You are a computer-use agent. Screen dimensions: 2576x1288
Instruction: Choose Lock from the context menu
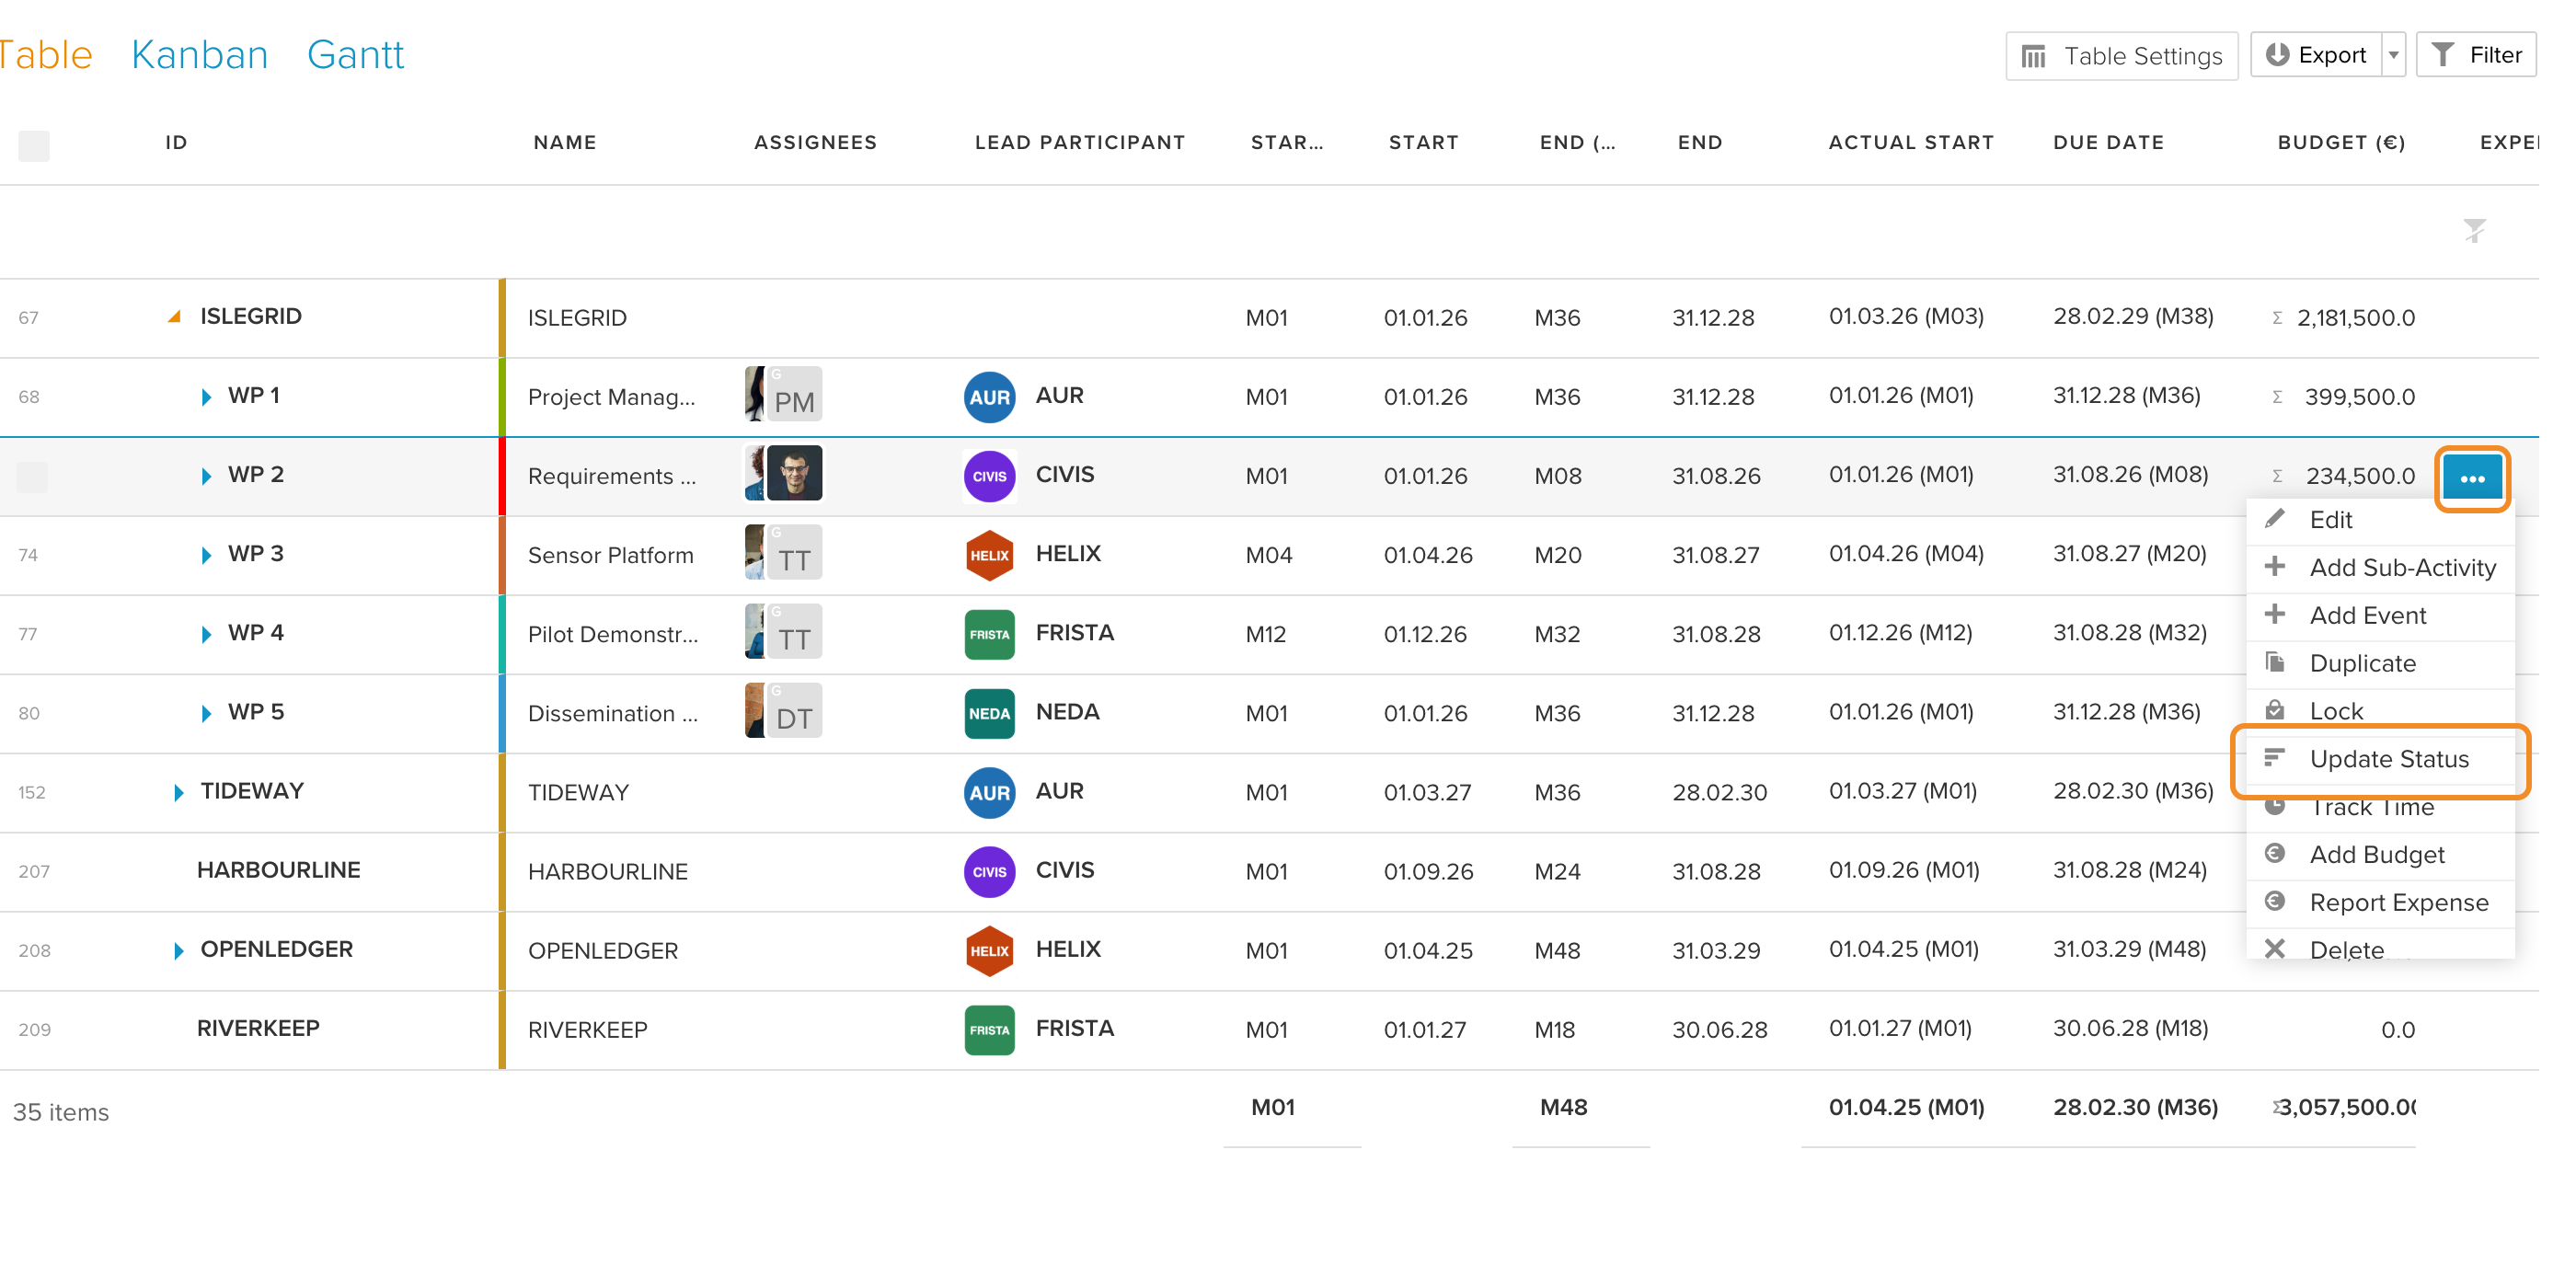2379,711
